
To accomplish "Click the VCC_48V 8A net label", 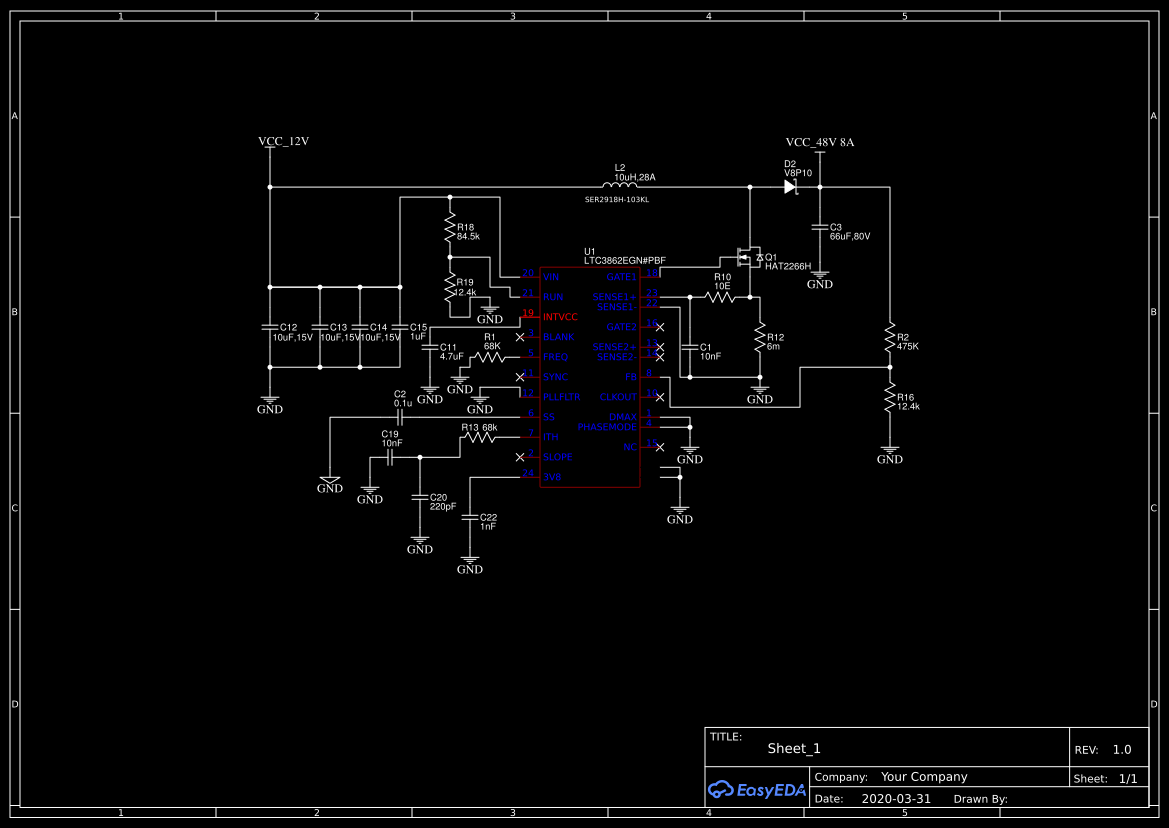I will coord(821,141).
